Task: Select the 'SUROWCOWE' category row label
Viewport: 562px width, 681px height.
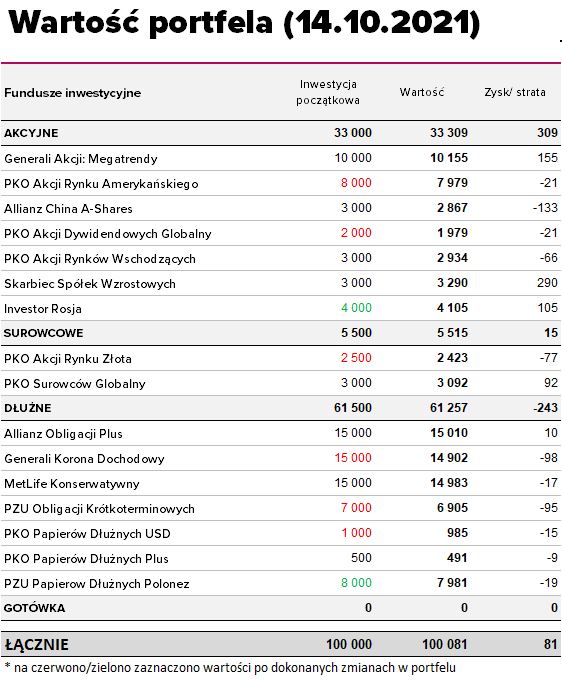Action: click(43, 333)
